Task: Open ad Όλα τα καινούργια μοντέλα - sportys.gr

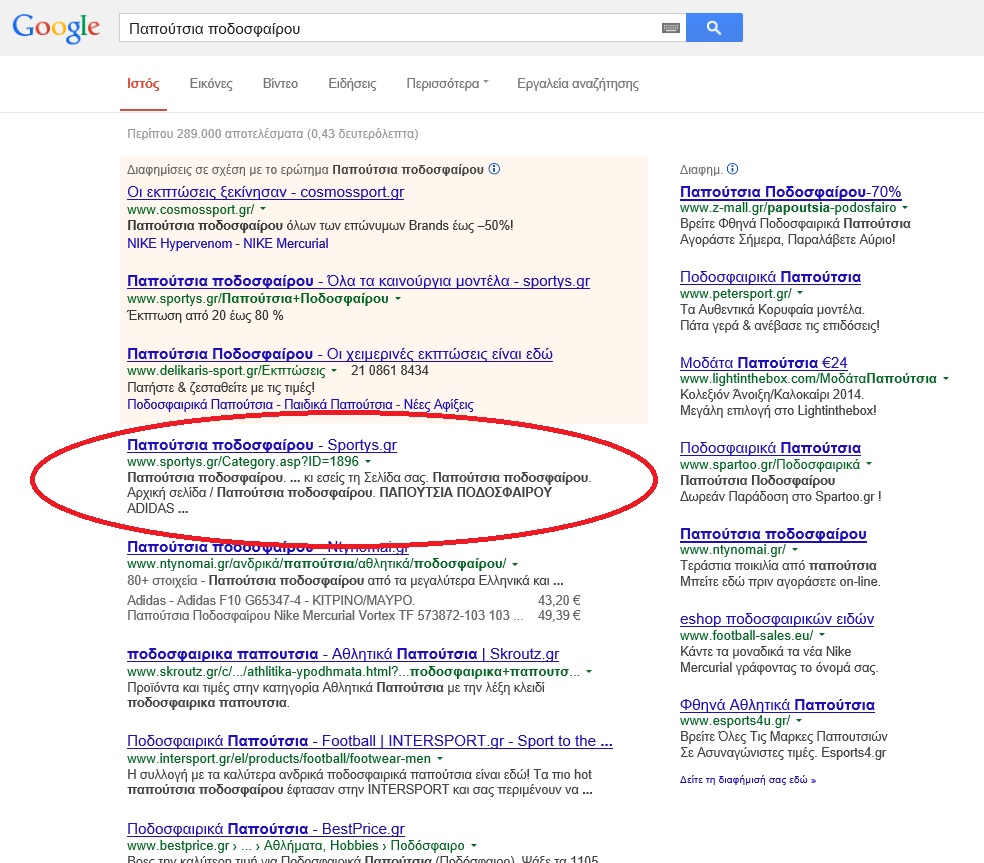Action: 358,281
